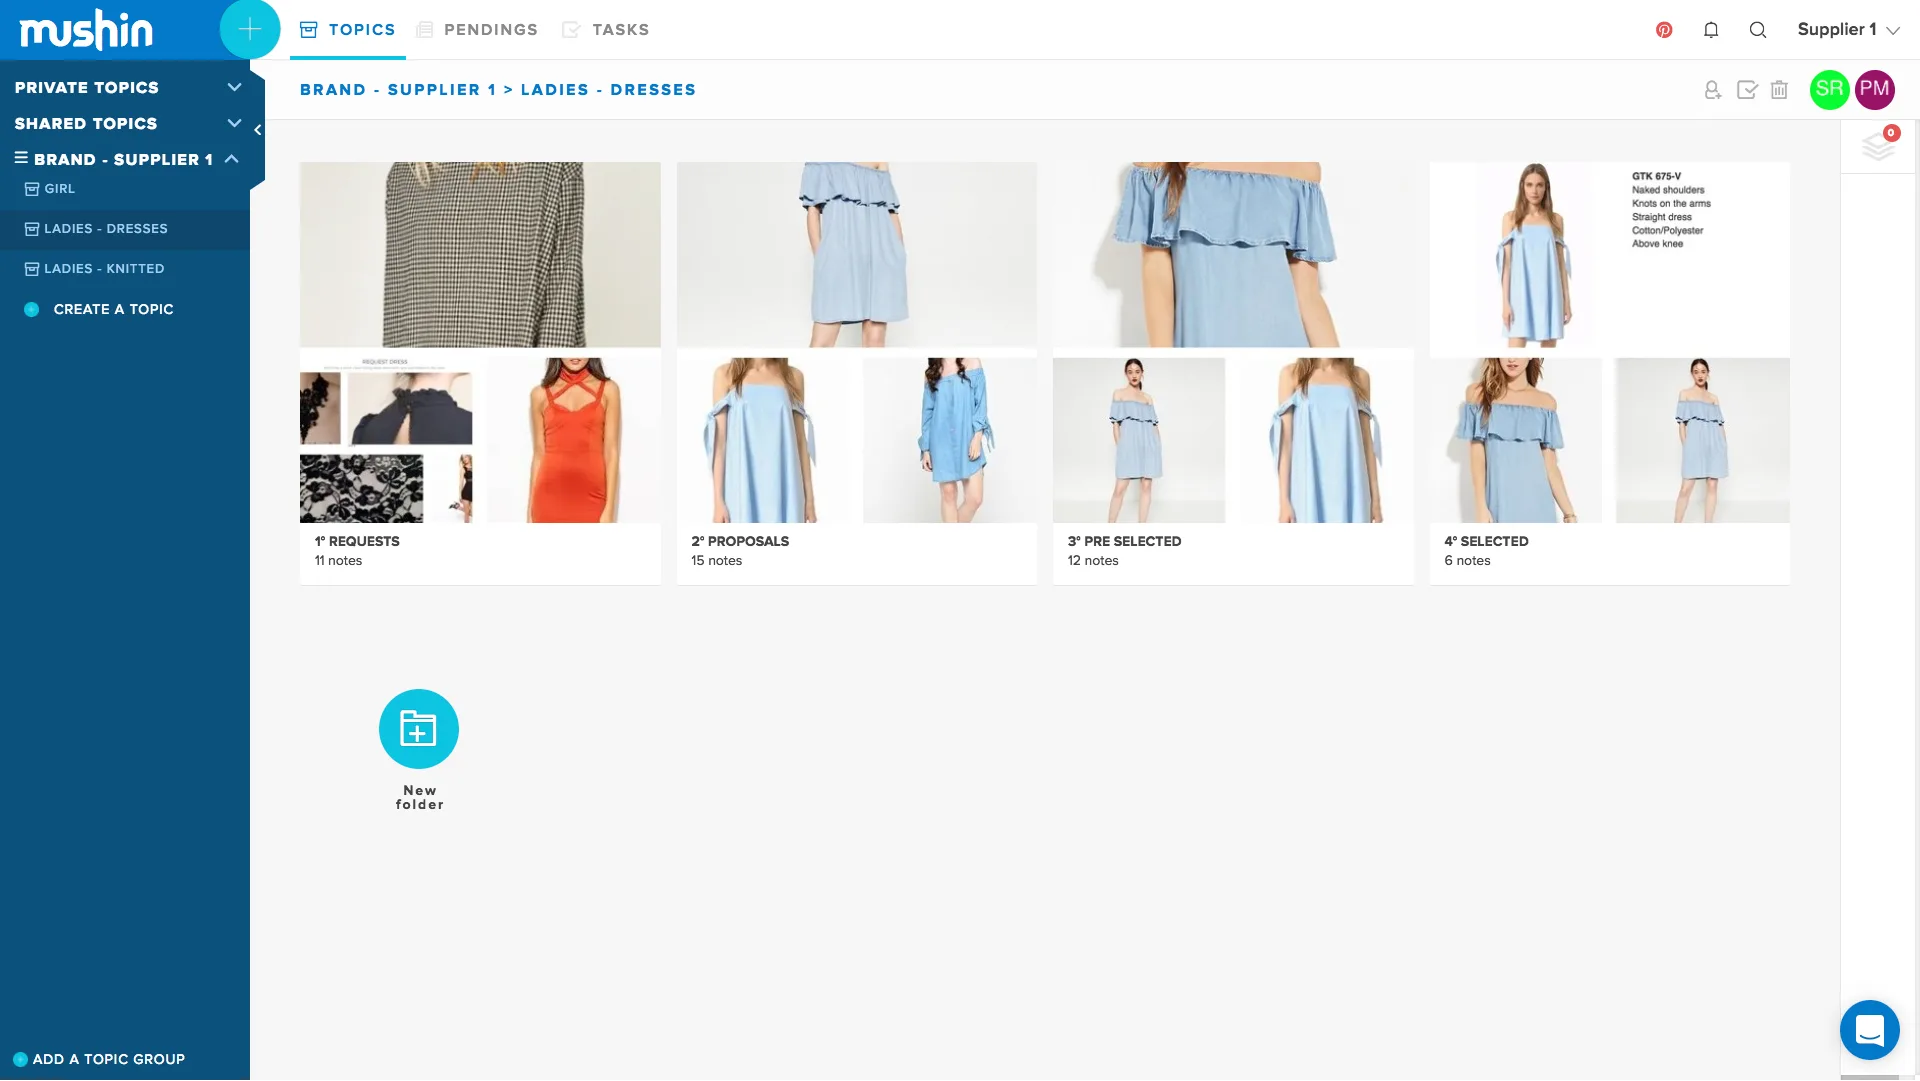Open the Pinterest icon in header
Image resolution: width=1920 pixels, height=1081 pixels.
pyautogui.click(x=1664, y=30)
